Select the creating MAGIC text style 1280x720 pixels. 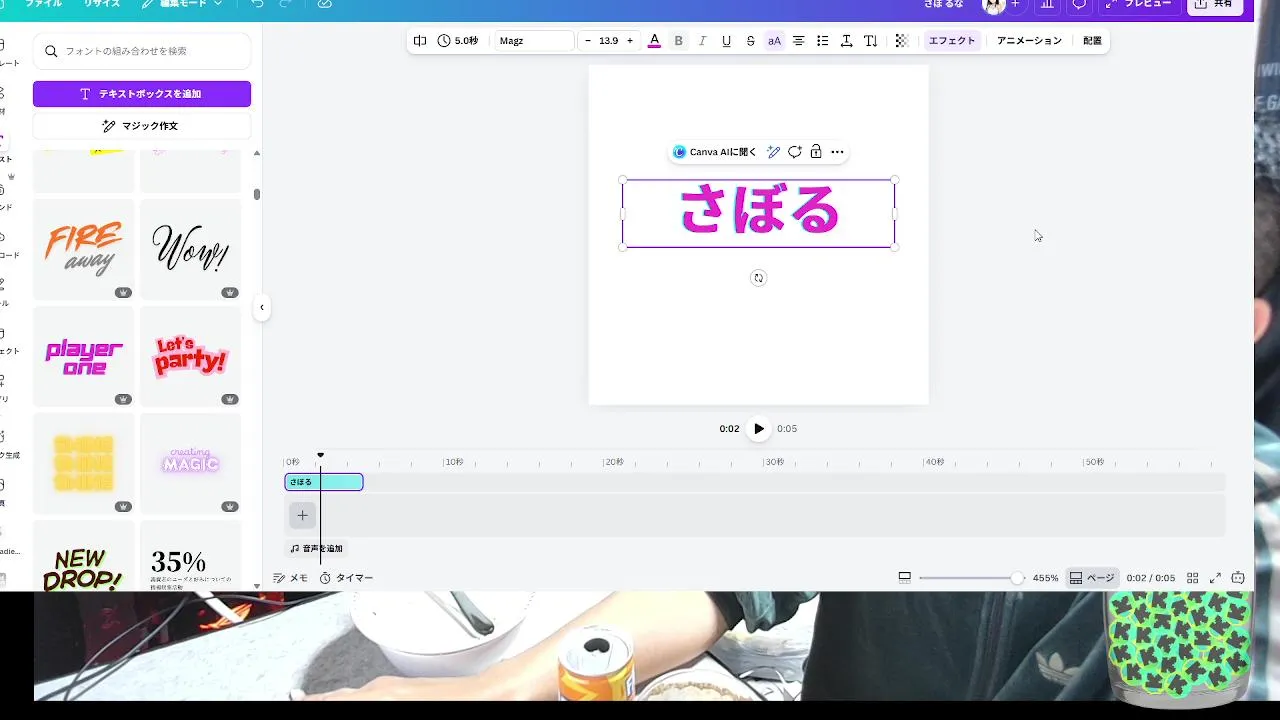(x=190, y=463)
